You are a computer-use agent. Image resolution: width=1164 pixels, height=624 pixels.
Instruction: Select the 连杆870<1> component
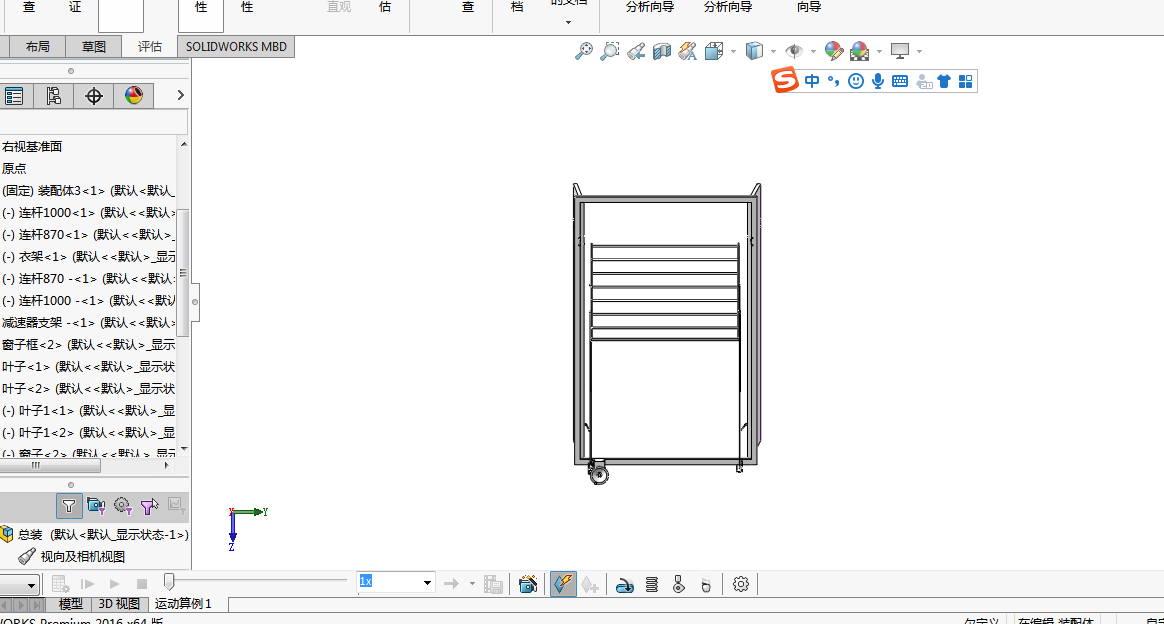tap(88, 234)
